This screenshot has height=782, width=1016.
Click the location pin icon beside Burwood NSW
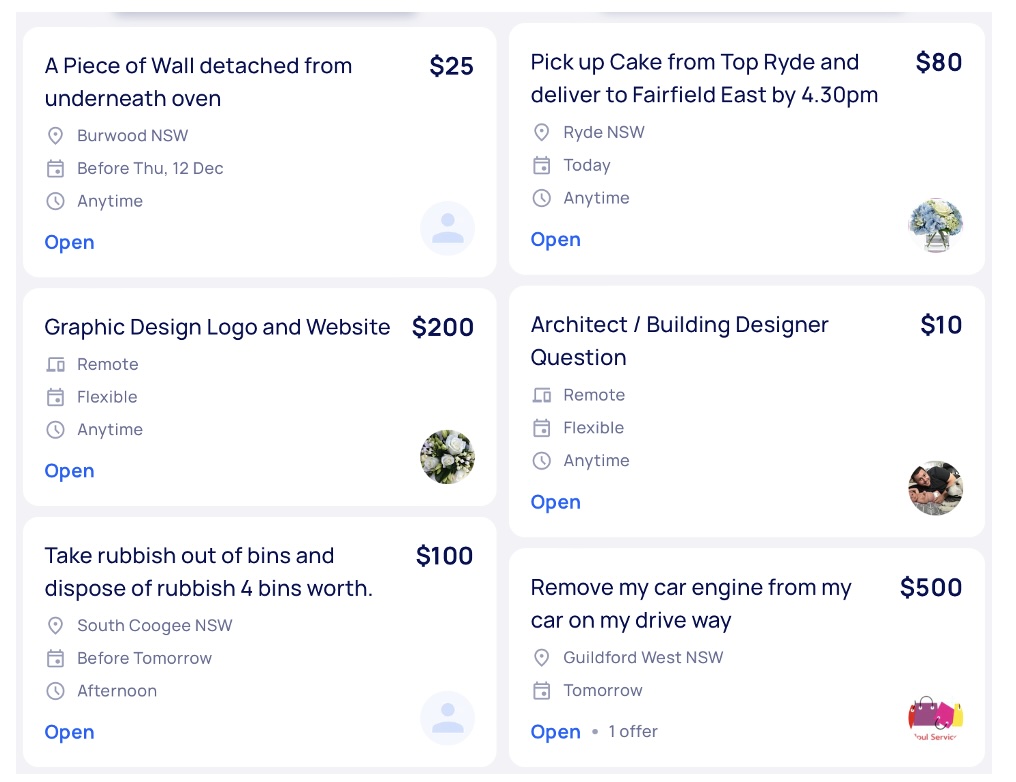[x=56, y=135]
